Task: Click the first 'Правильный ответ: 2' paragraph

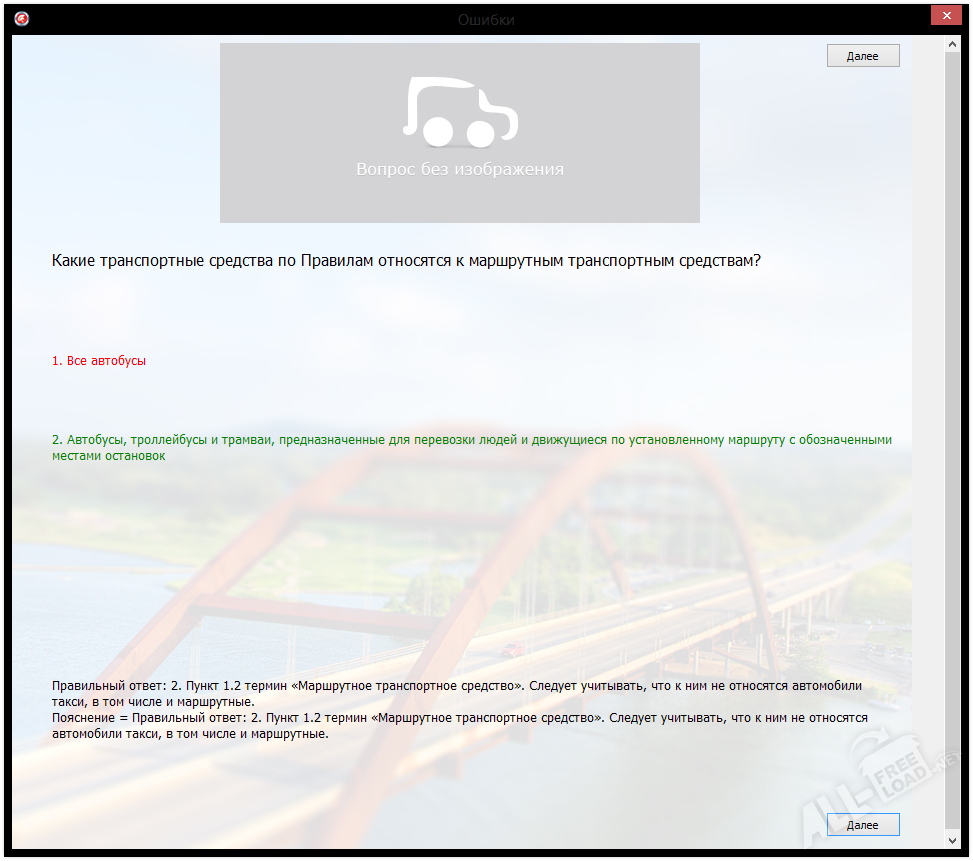Action: pyautogui.click(x=456, y=694)
